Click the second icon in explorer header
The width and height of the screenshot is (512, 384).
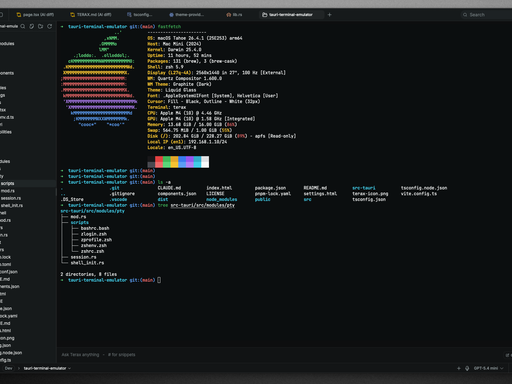coord(32,26)
